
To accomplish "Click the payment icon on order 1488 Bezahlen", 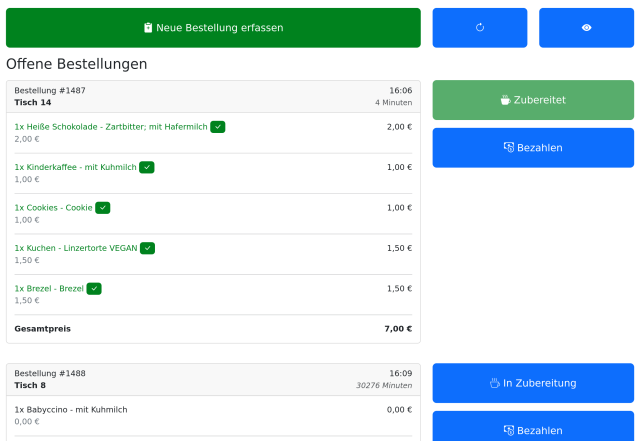I will 509,430.
